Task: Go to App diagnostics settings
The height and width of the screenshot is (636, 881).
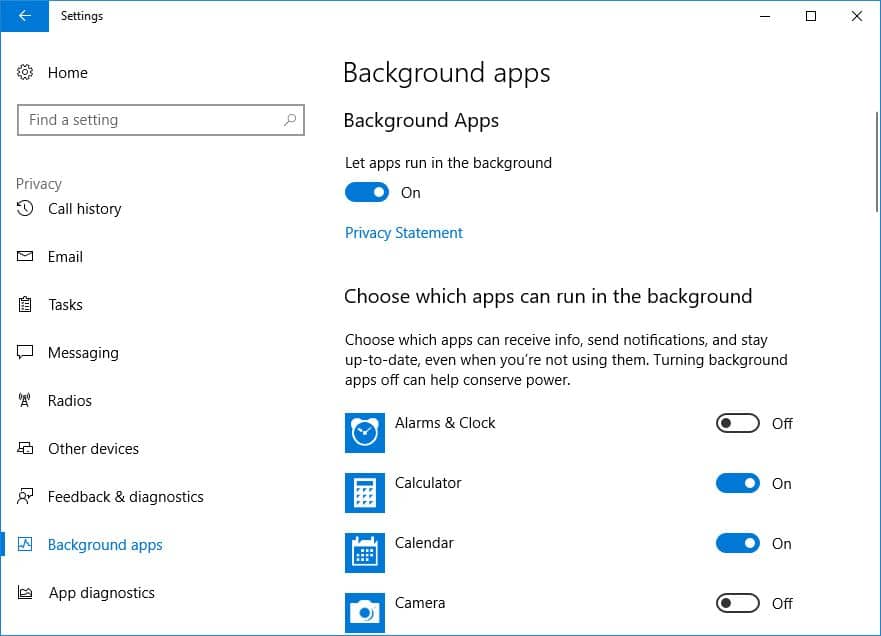Action: [101, 593]
